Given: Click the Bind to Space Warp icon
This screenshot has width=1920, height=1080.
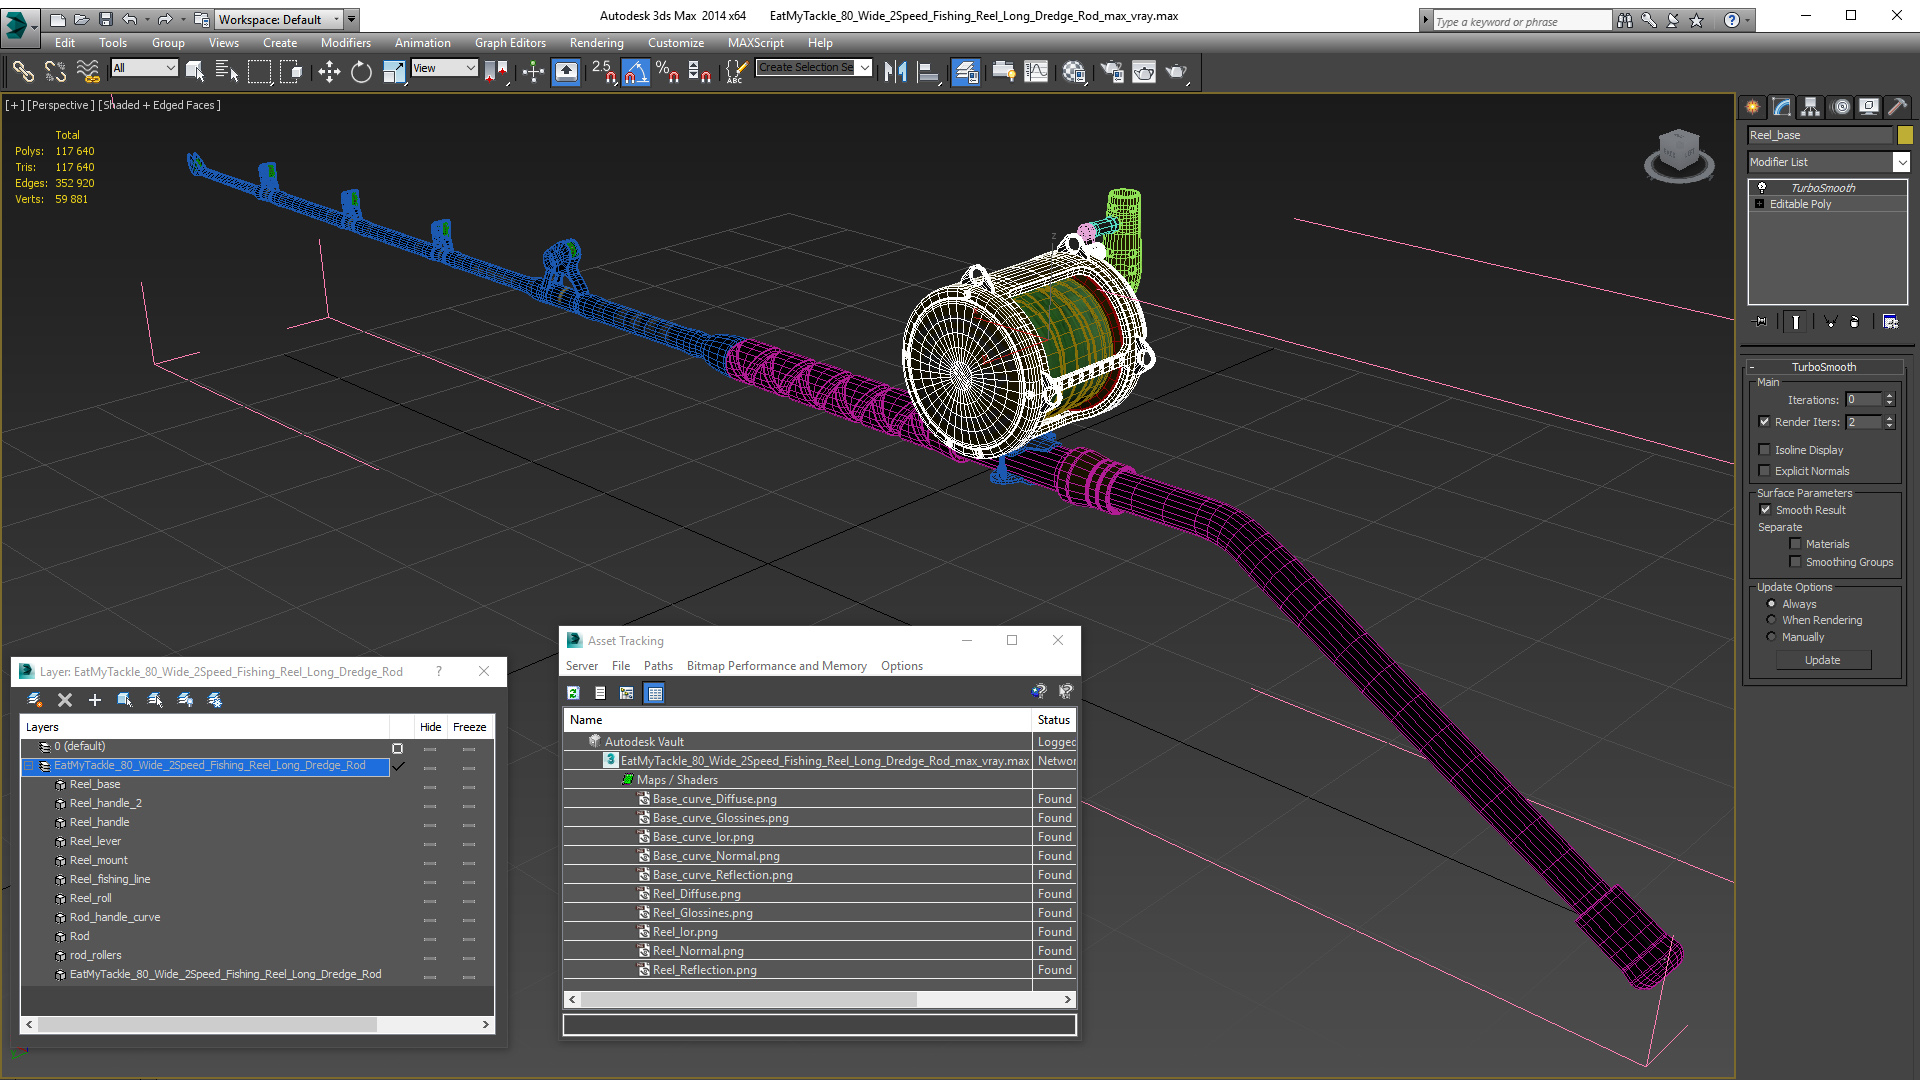Looking at the screenshot, I should 88,72.
